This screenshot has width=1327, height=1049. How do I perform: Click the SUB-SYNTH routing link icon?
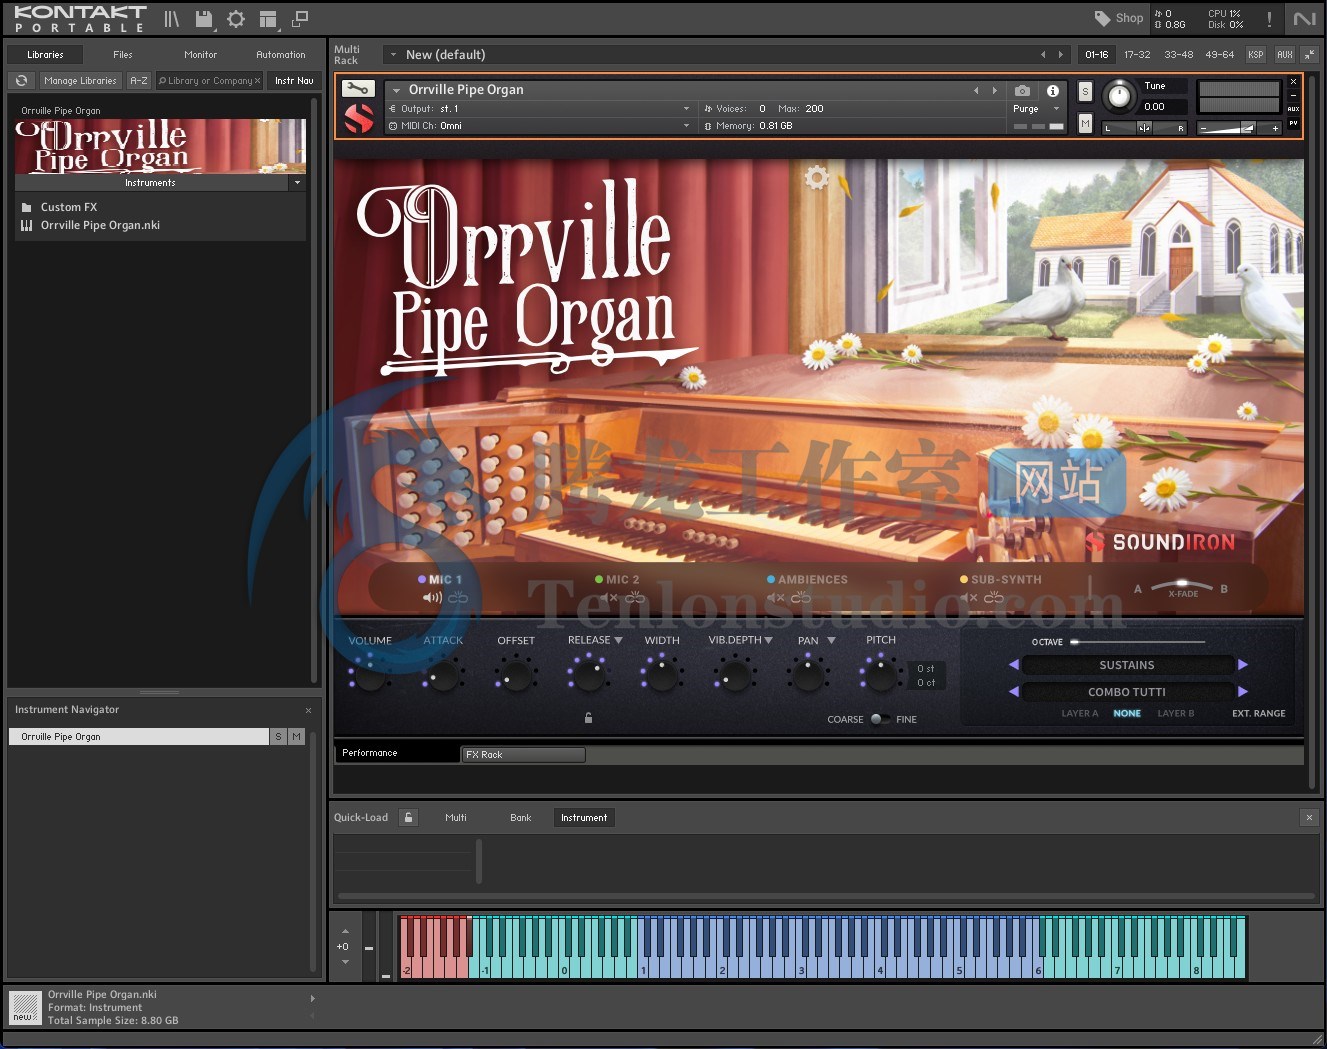point(994,598)
